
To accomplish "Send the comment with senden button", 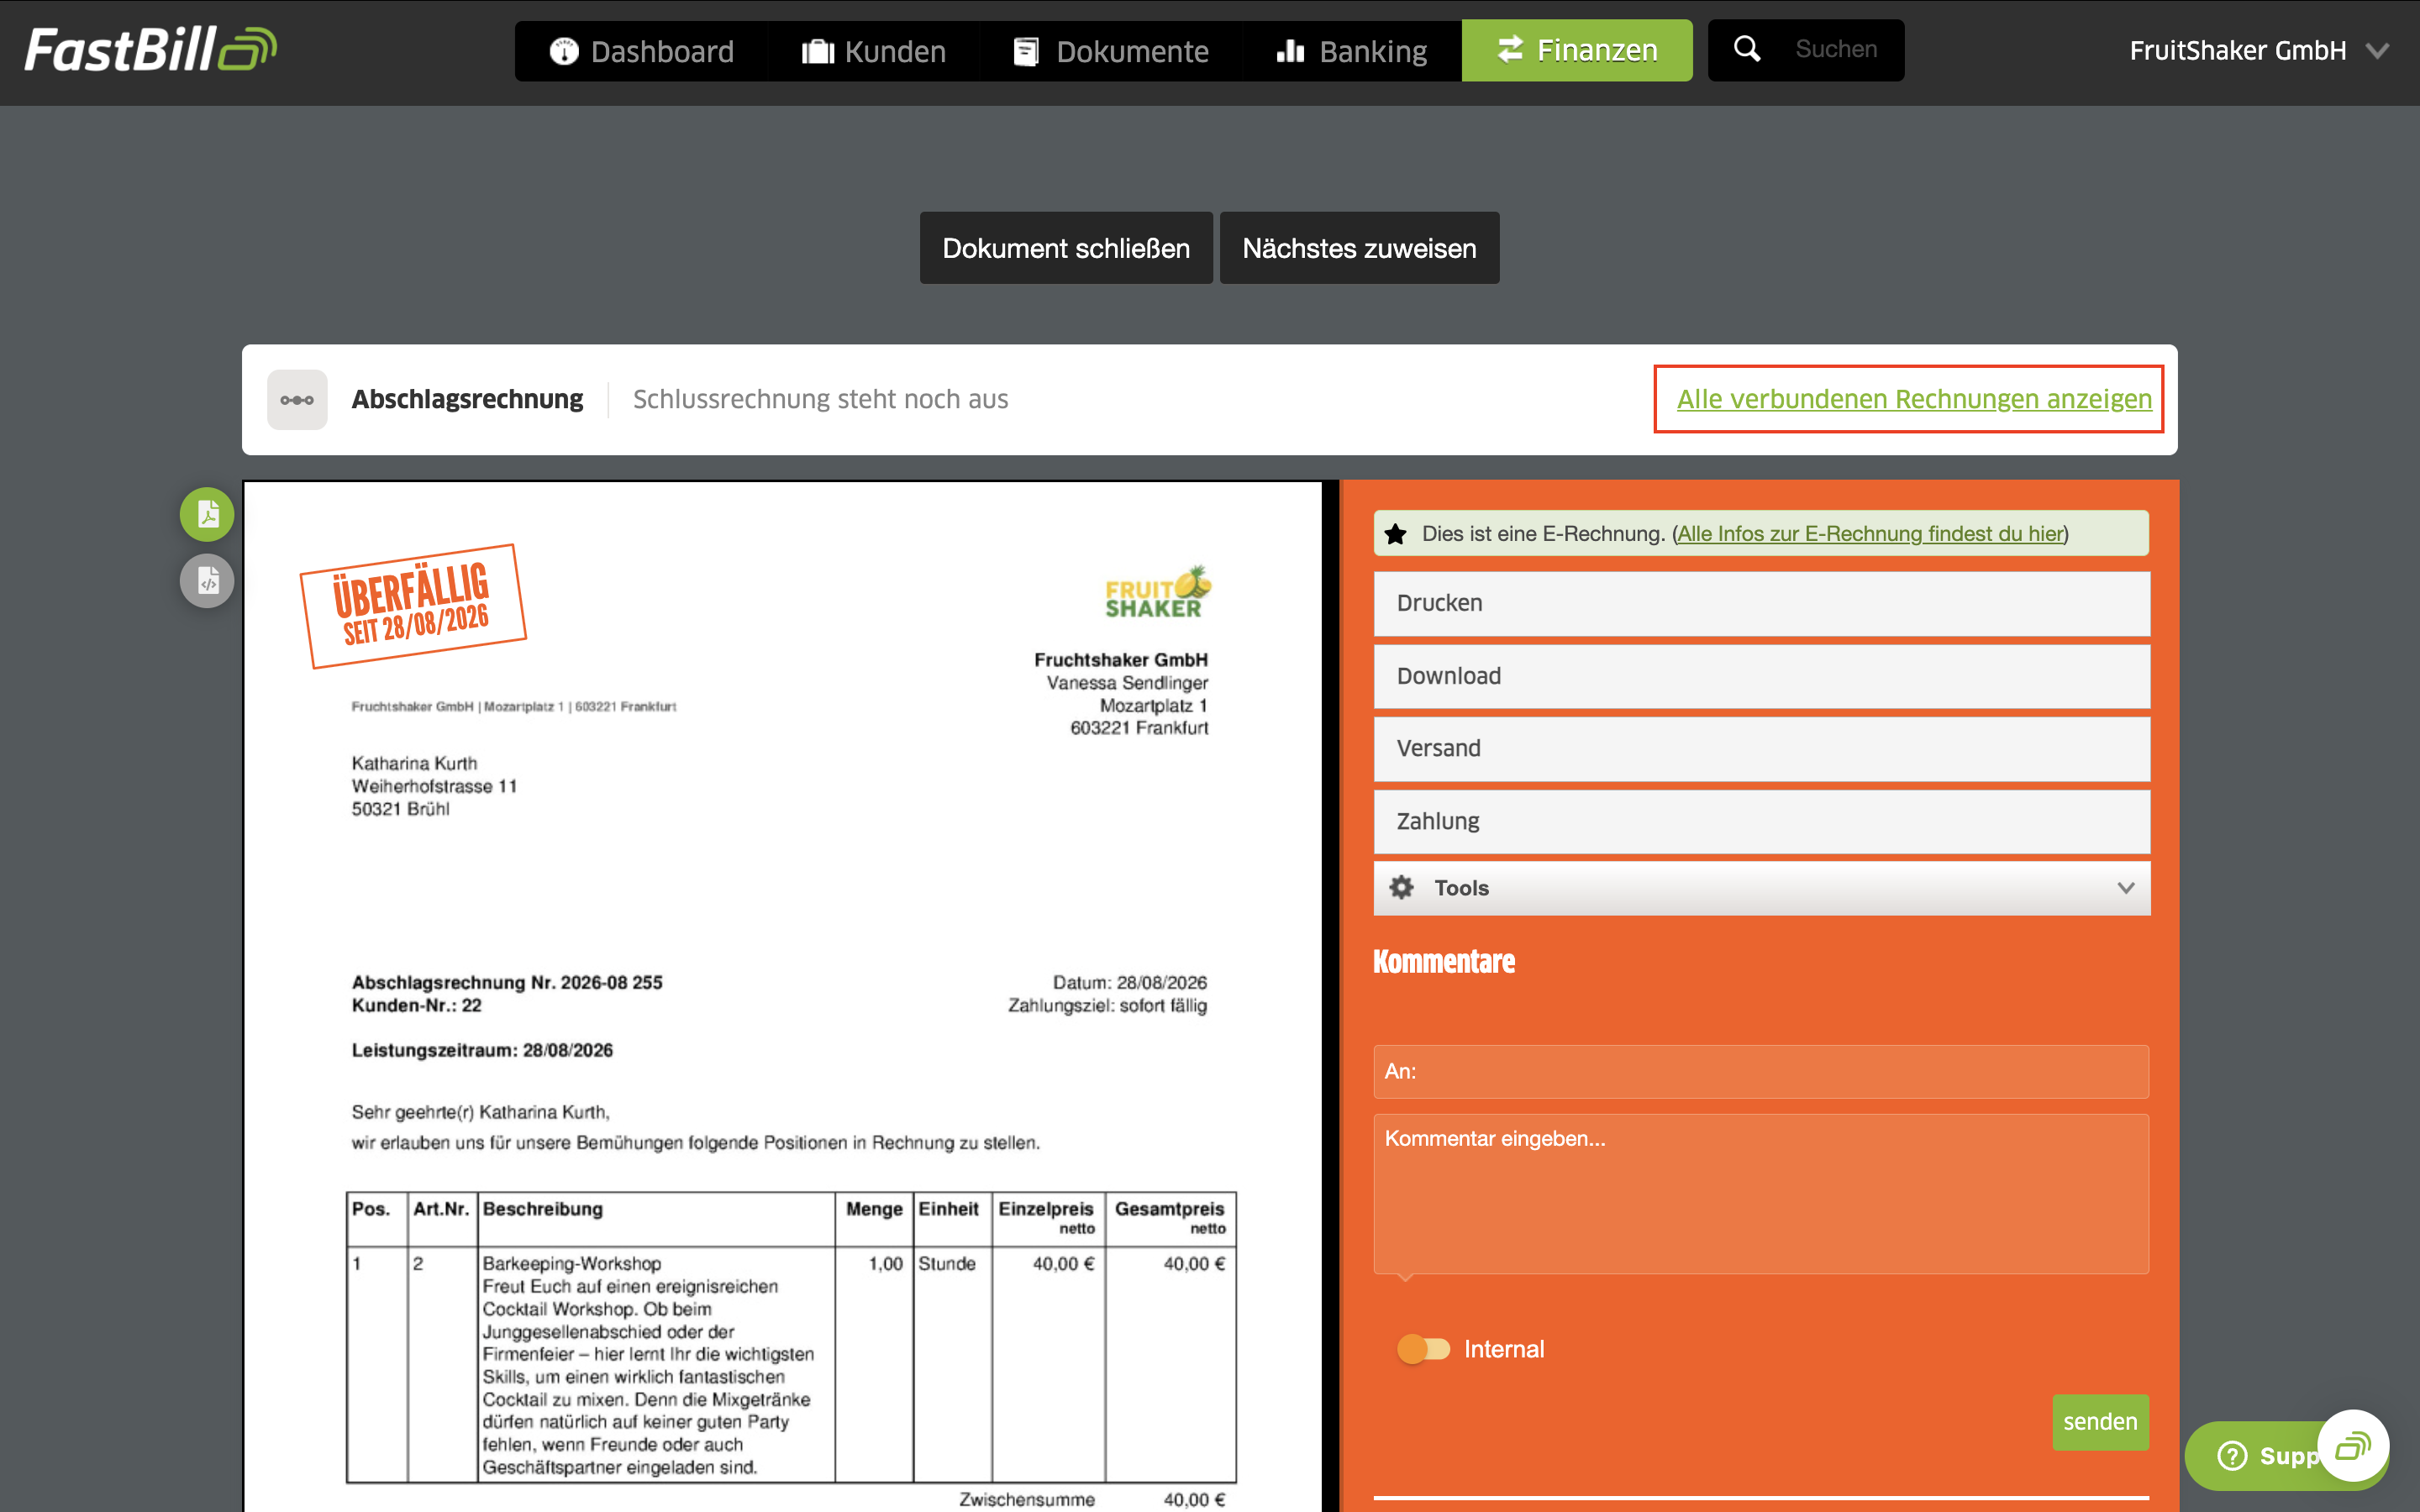I will pos(2100,1421).
